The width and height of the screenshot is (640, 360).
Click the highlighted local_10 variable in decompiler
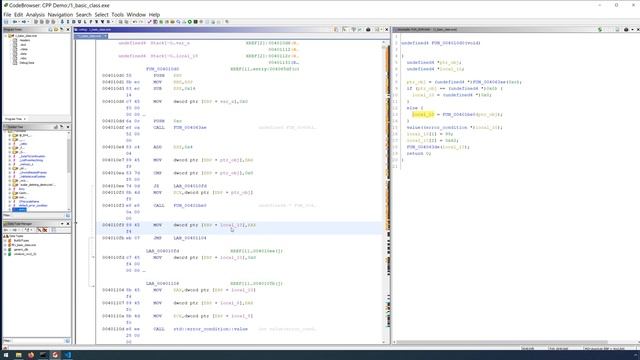click(423, 114)
